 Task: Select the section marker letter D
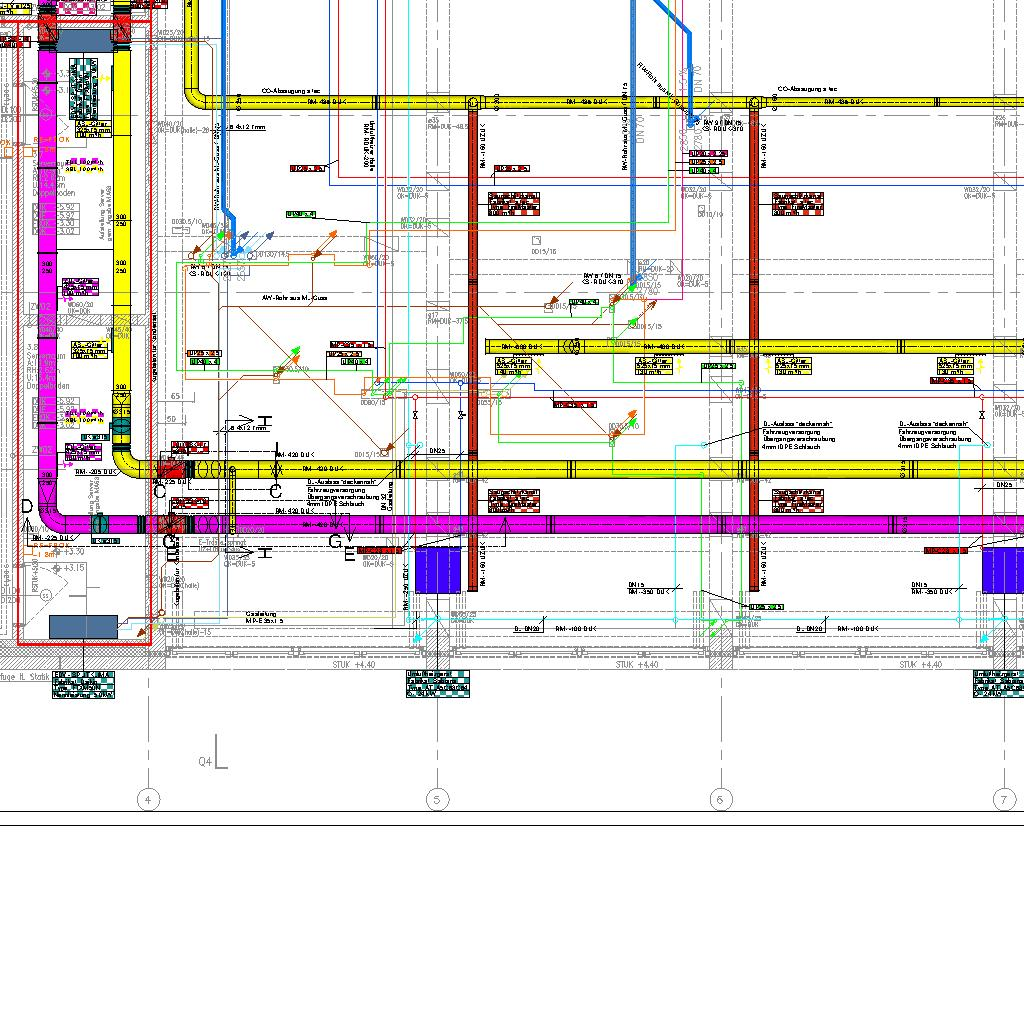click(x=27, y=508)
